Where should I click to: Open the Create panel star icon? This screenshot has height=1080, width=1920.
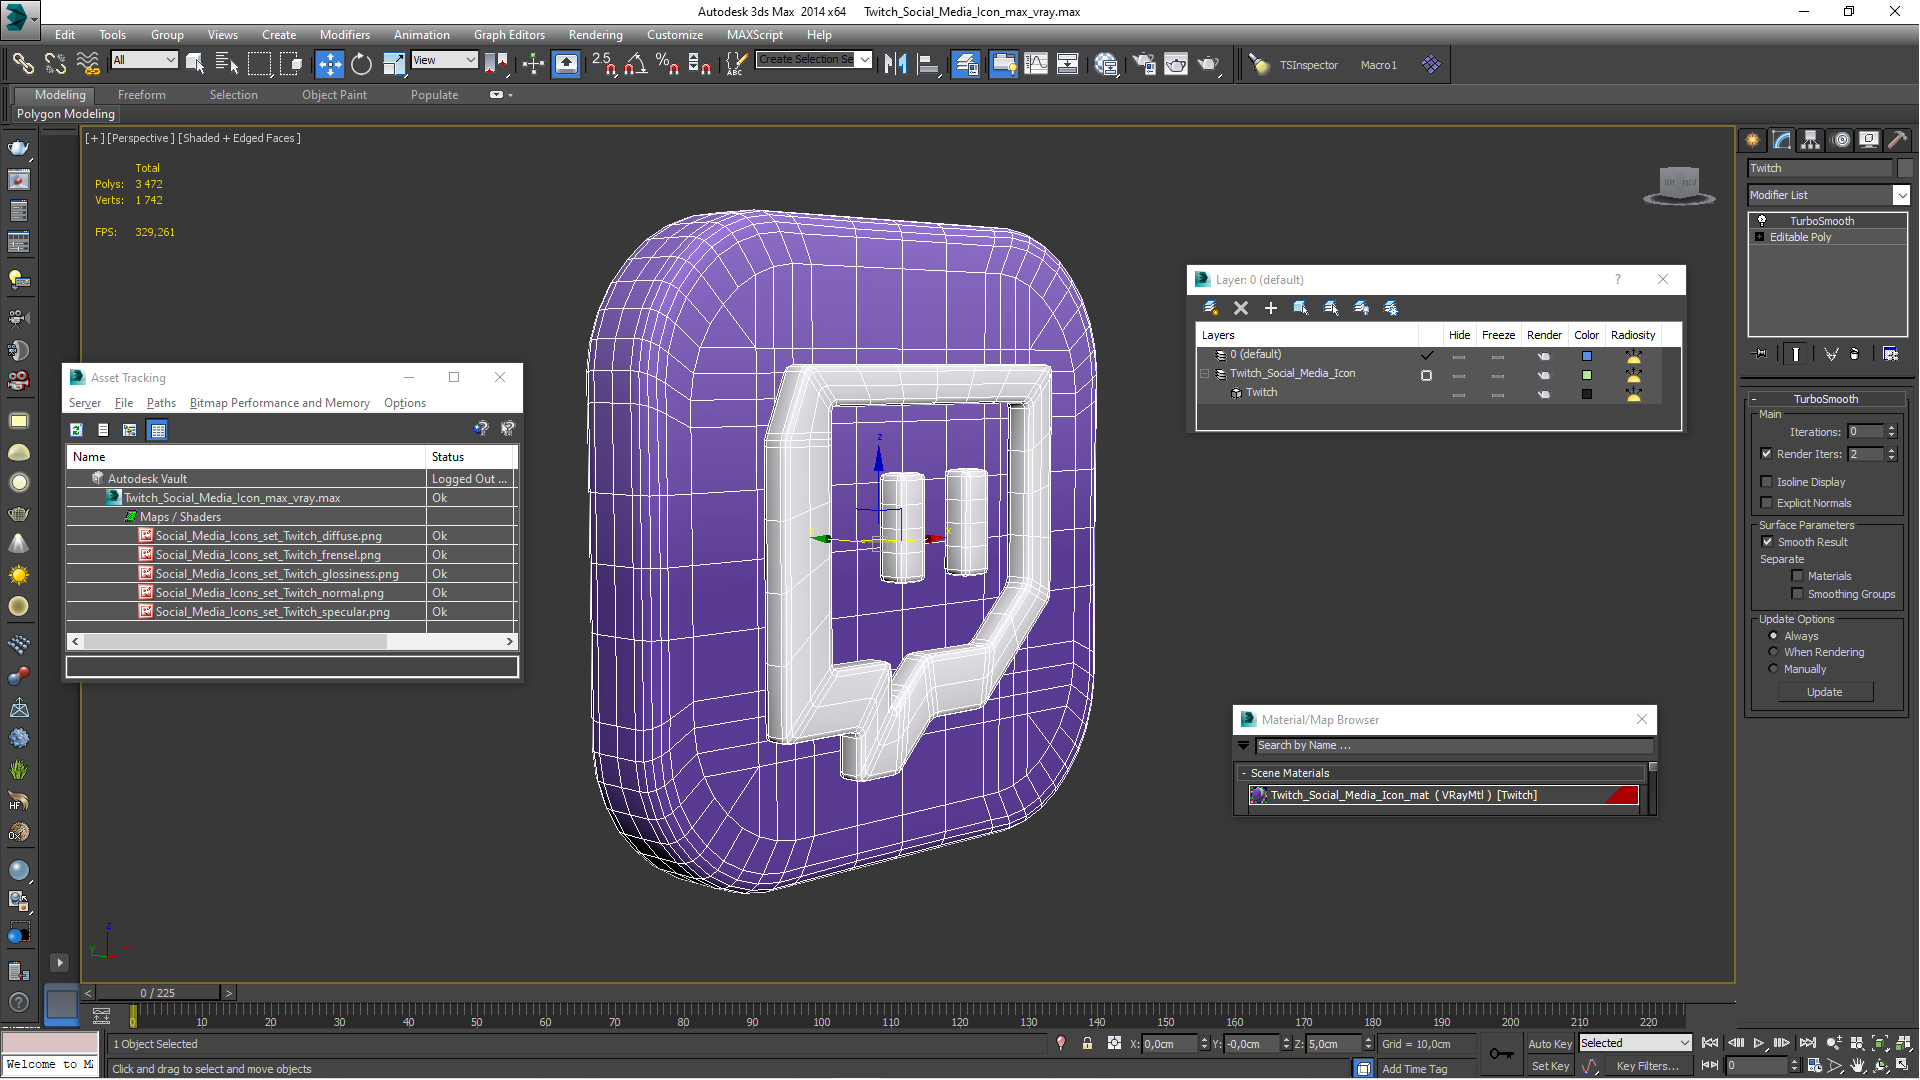click(x=1753, y=140)
